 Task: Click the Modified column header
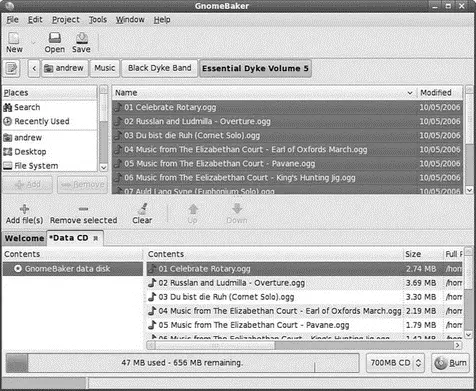(439, 93)
